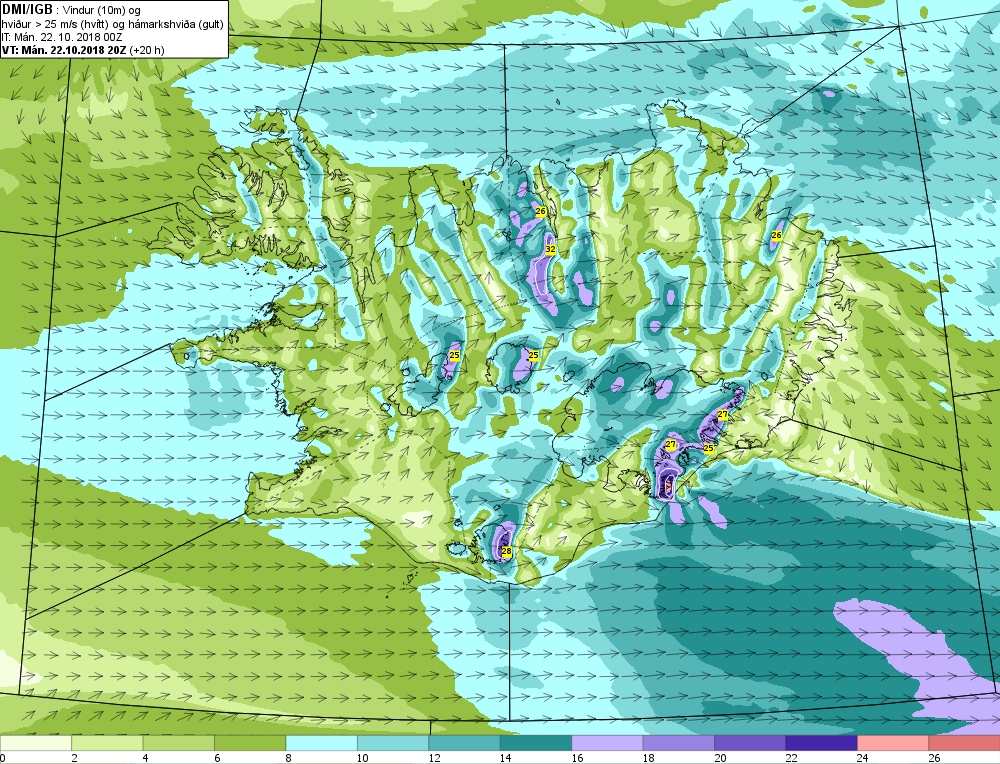The image size is (1000, 764).
Task: Click the 'VT: Mán. 22.10.2018 20Z' valid-time text
Action: (64, 50)
